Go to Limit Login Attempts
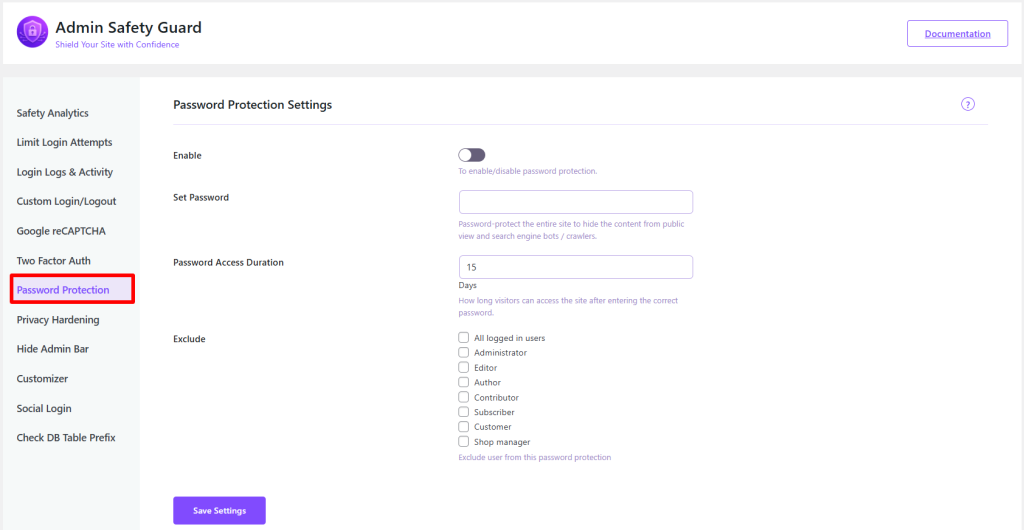 pos(65,142)
